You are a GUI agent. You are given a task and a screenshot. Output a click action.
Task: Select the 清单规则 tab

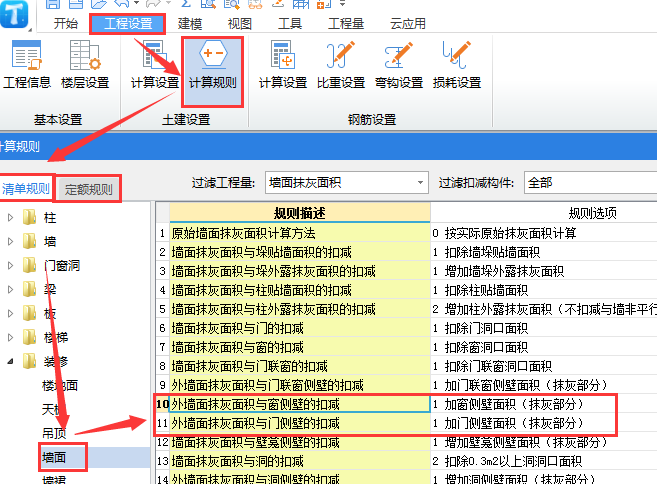[26, 189]
